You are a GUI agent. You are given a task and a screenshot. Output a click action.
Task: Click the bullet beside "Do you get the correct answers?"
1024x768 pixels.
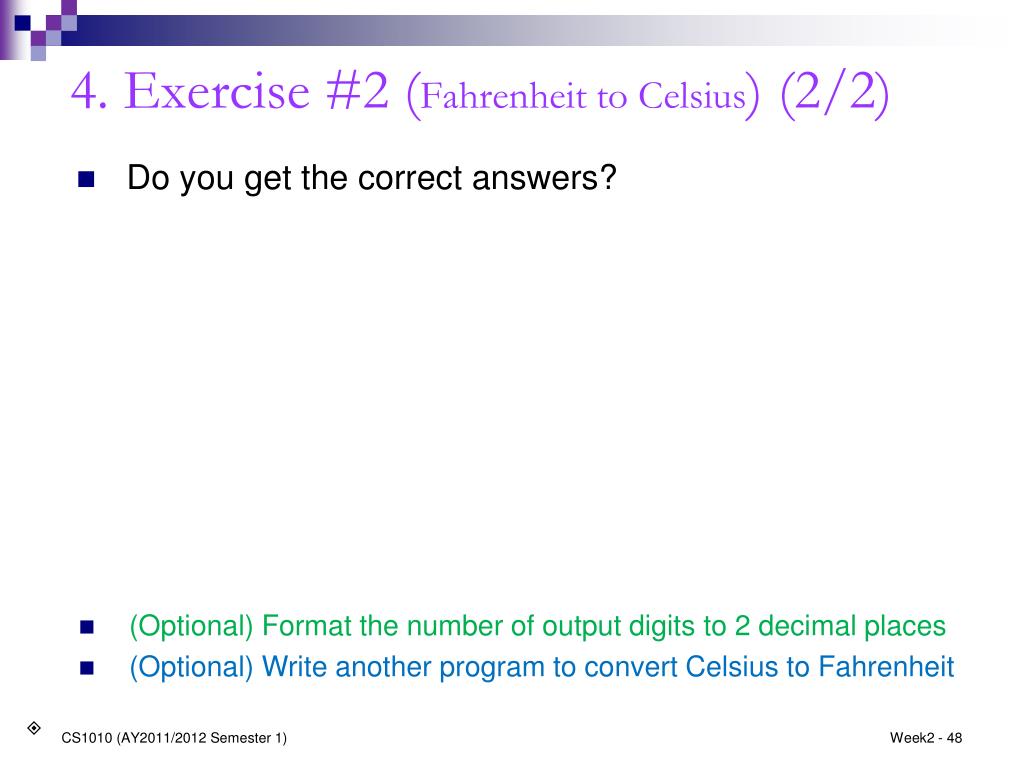click(86, 179)
